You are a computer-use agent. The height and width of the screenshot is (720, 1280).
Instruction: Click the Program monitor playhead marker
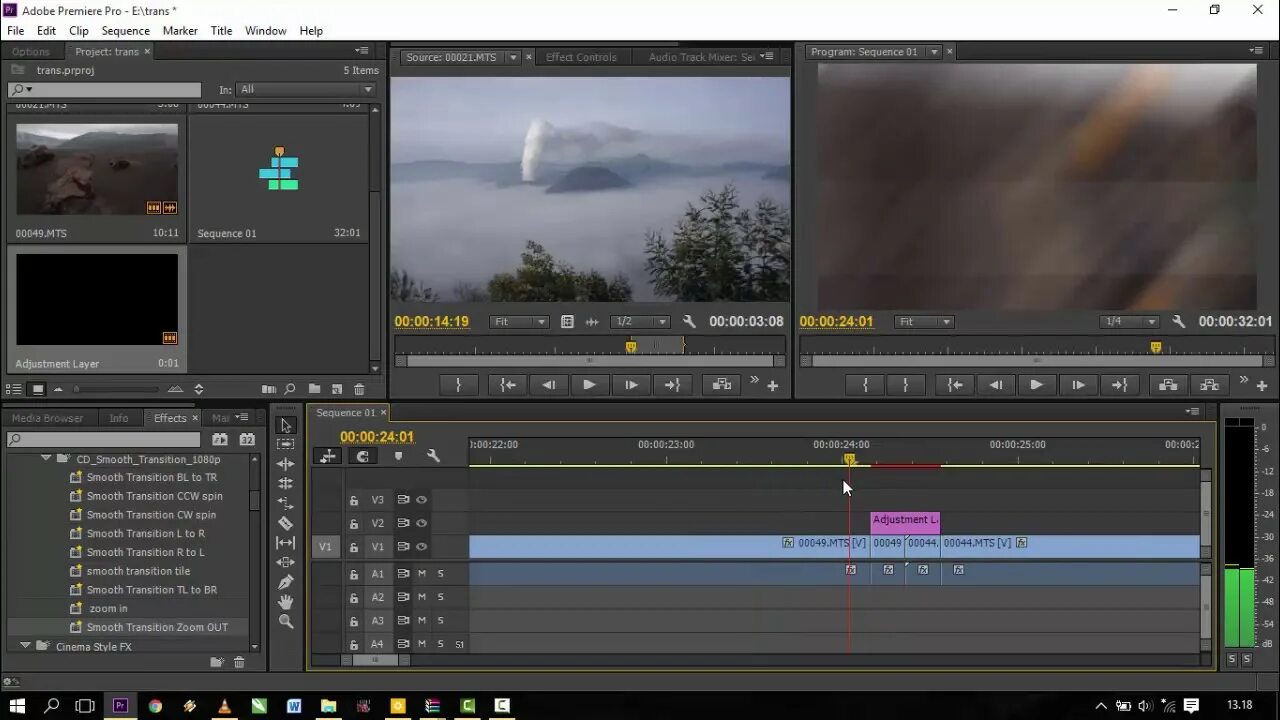pyautogui.click(x=1156, y=348)
